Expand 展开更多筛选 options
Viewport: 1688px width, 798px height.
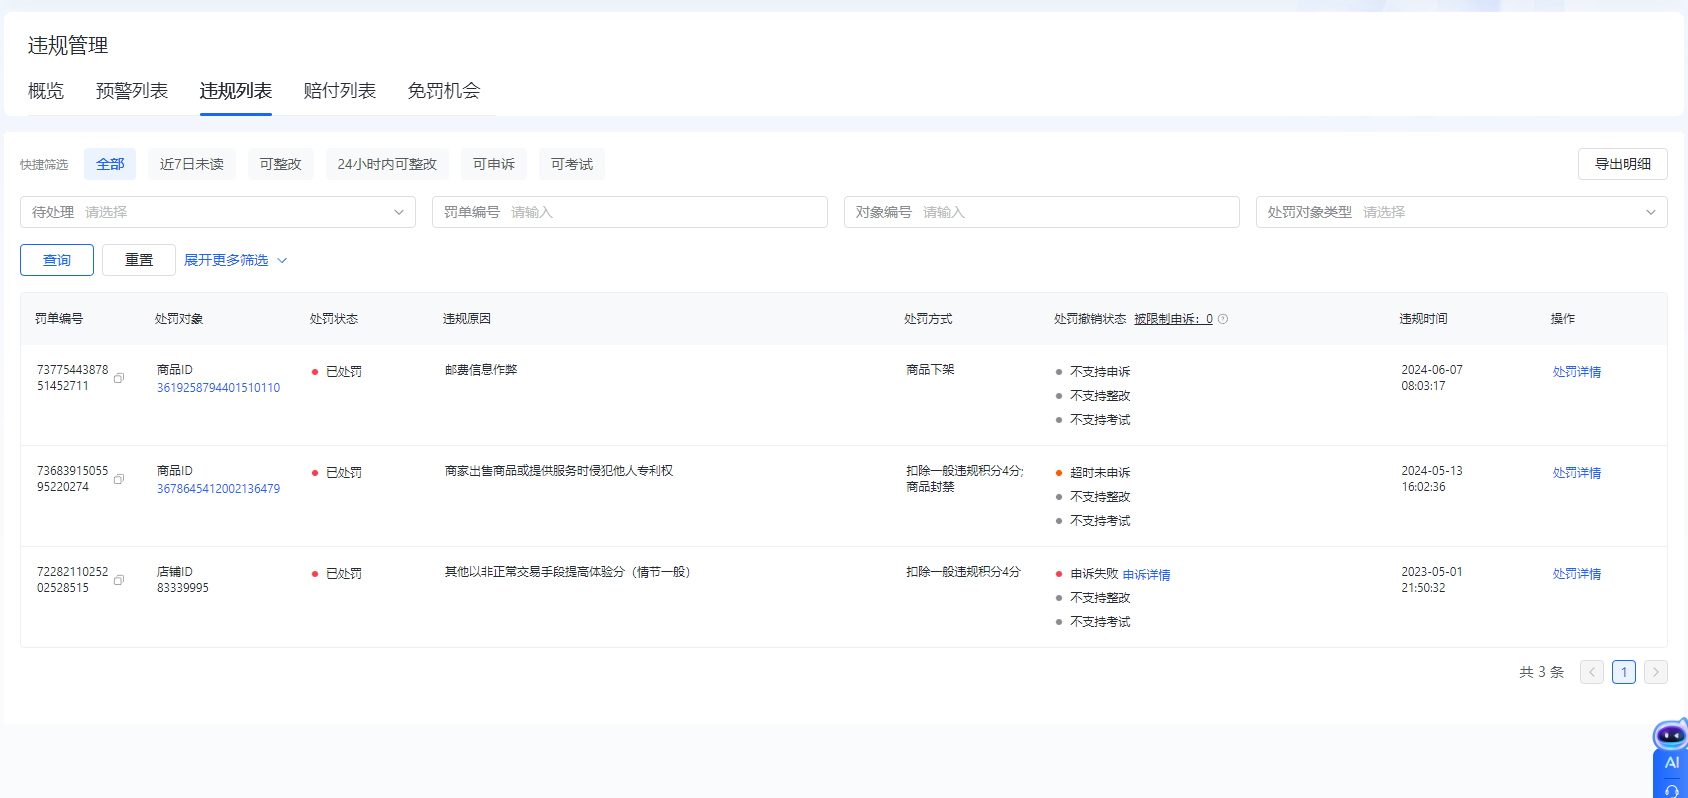235,260
